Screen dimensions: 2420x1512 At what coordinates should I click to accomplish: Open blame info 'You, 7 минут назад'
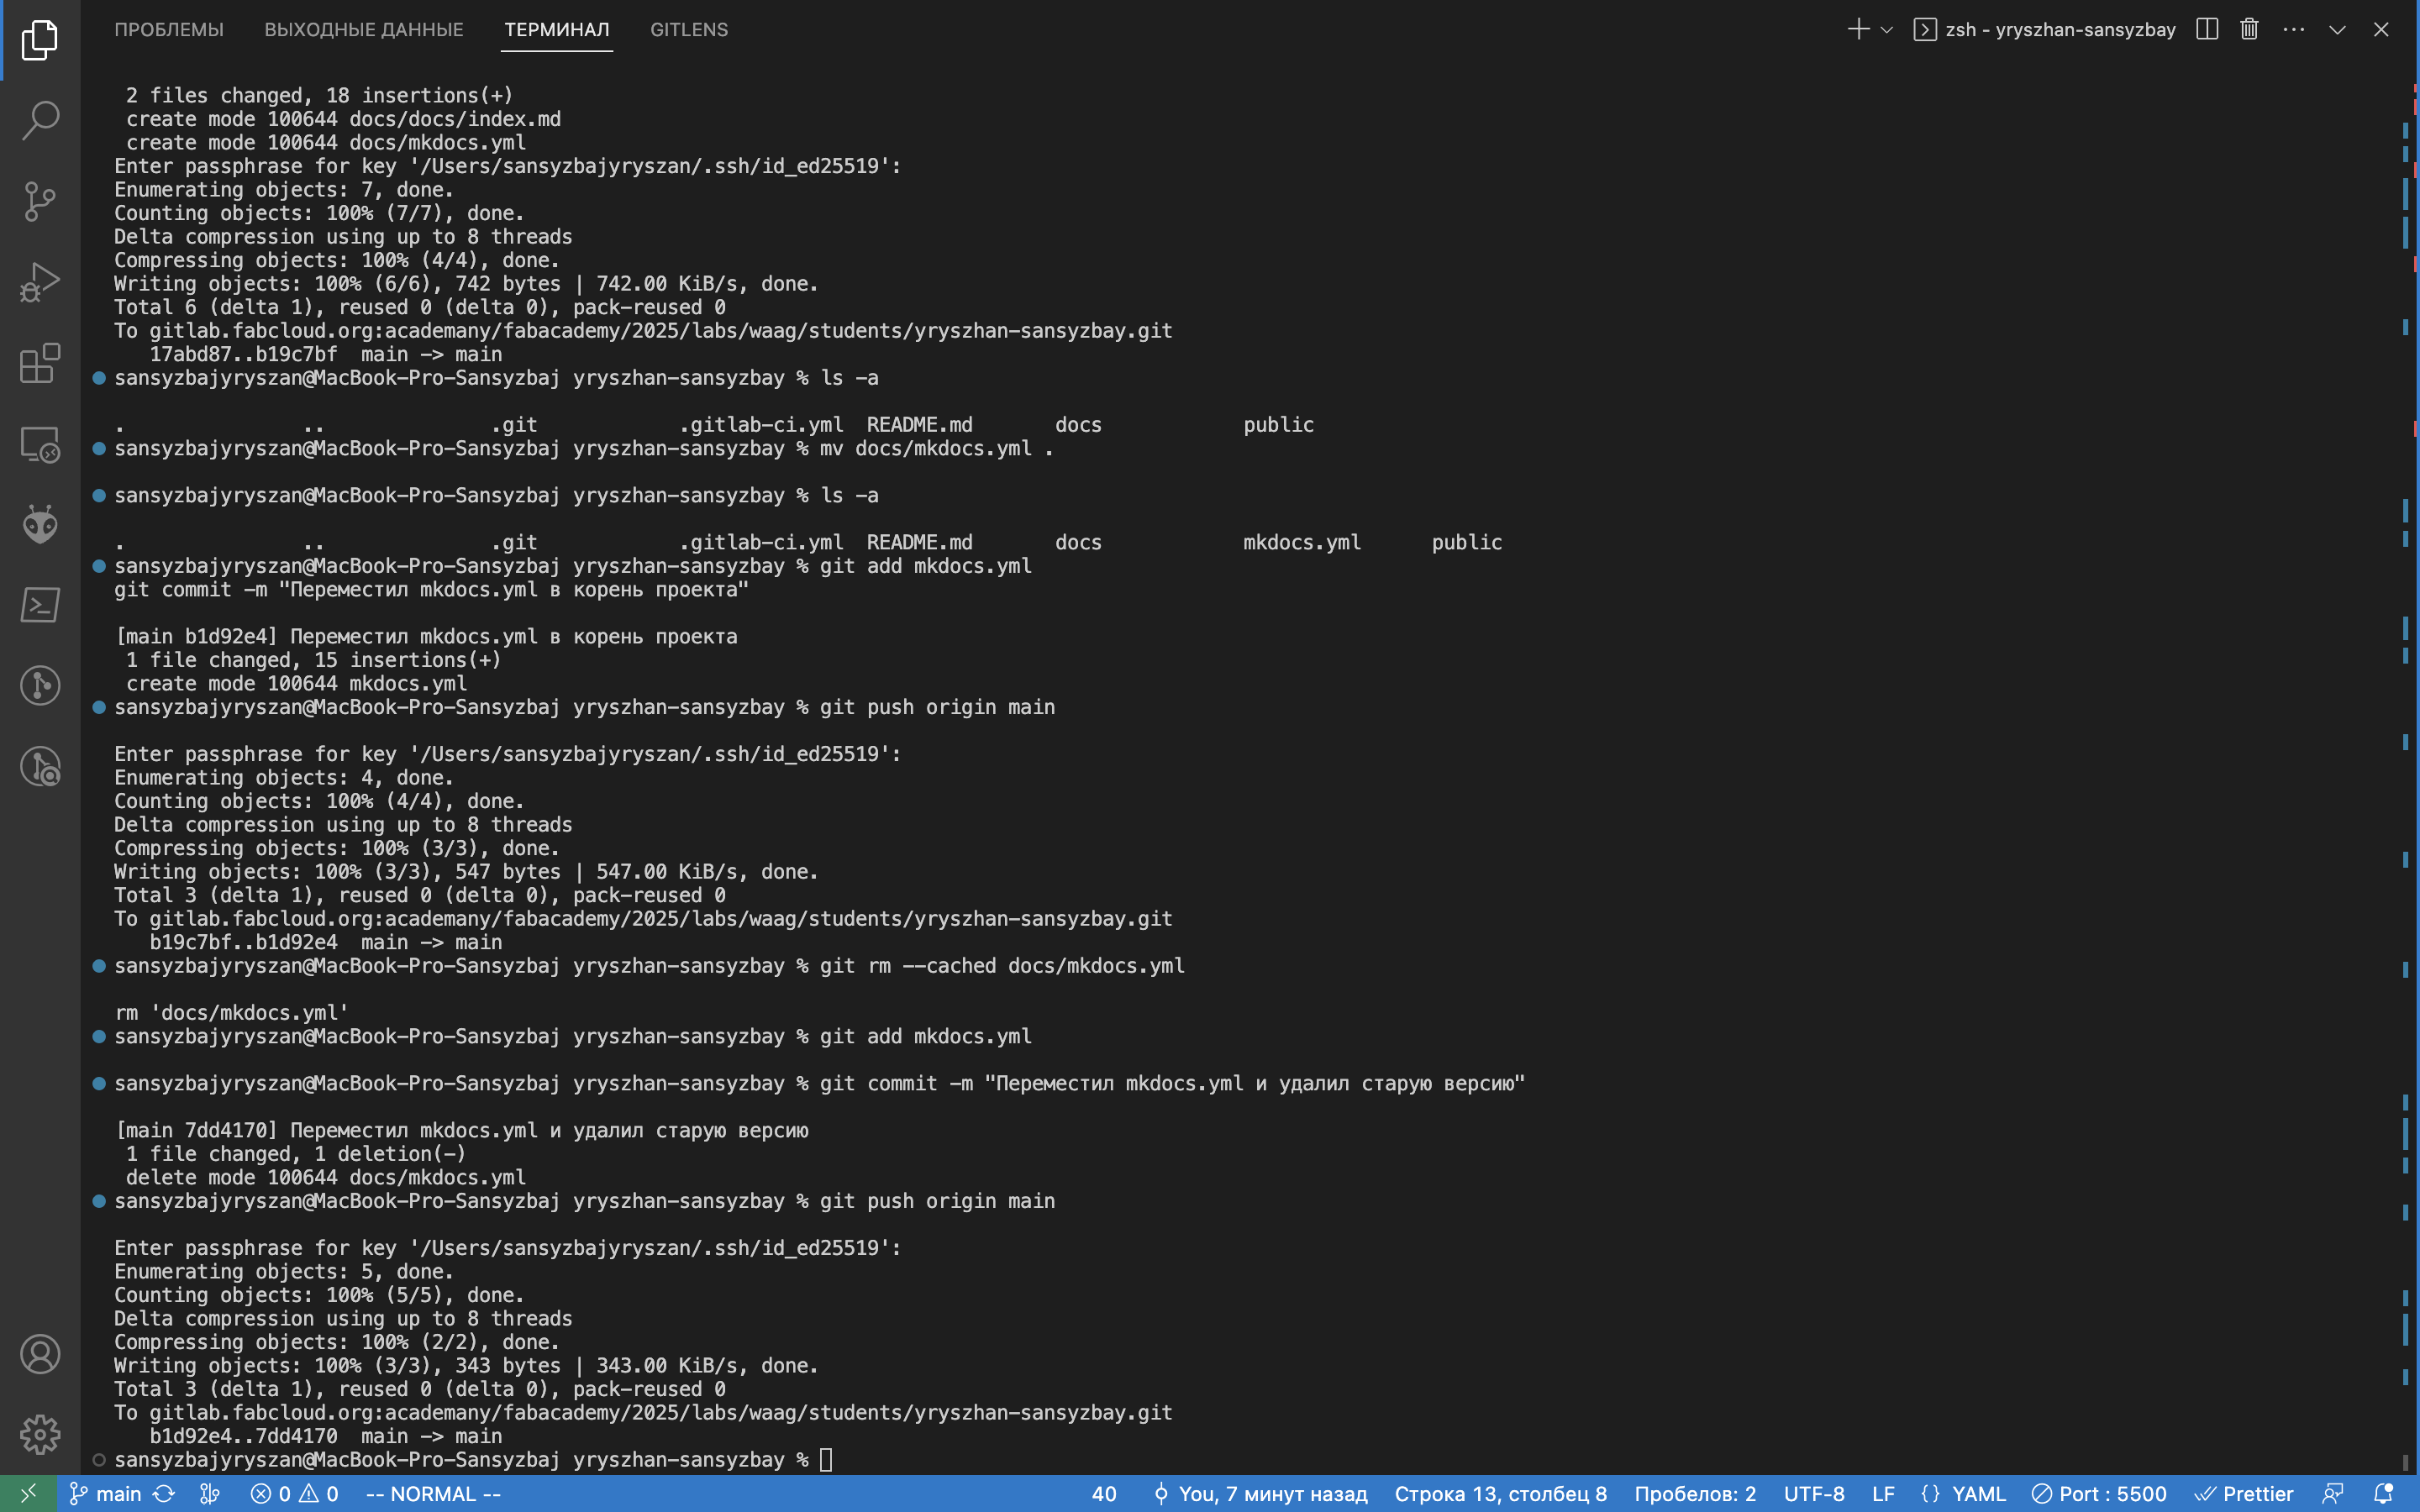point(1260,1493)
